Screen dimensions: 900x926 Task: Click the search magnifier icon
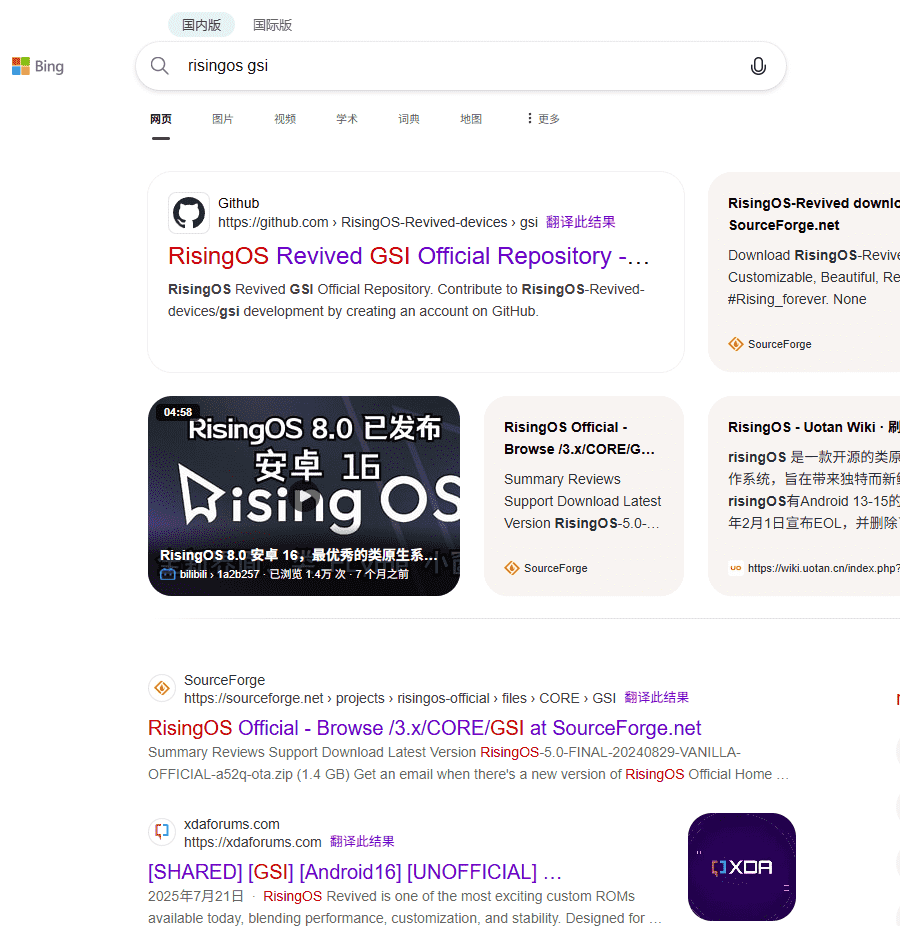click(160, 66)
